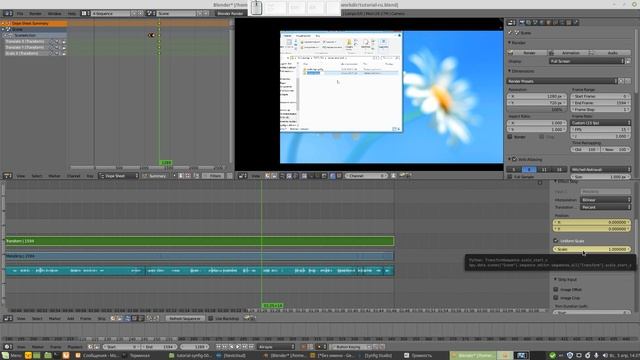
Task: Select anti-aliasing samples 8
Action: (x=529, y=169)
